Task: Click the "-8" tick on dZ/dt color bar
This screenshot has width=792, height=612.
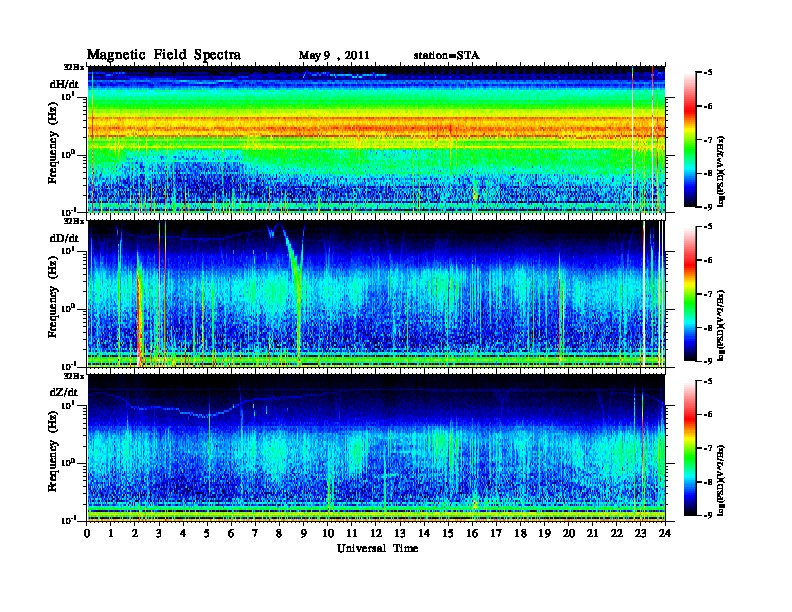Action: tap(708, 482)
